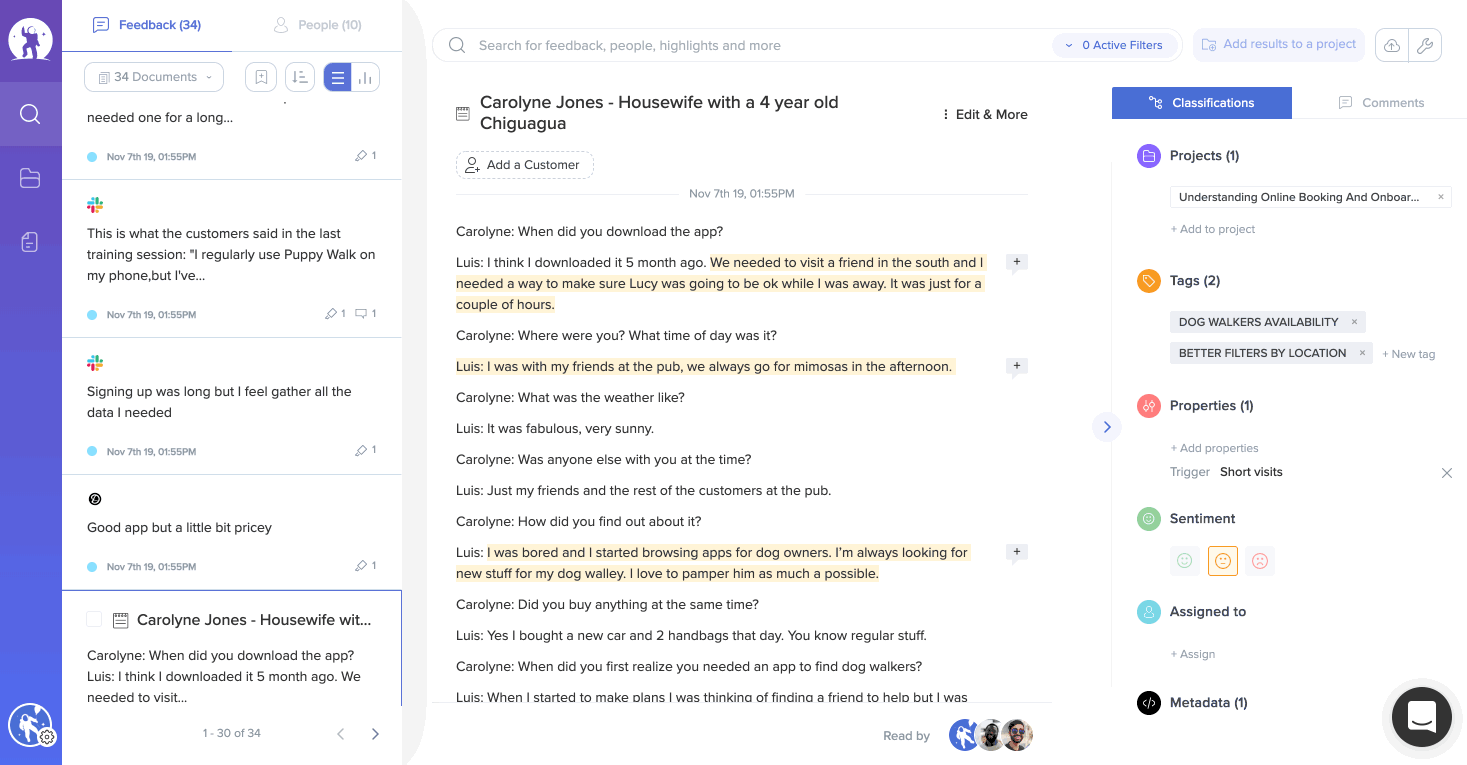Open the training session Puppy Walk feedback
Image resolution: width=1467 pixels, height=765 pixels.
coord(232,259)
